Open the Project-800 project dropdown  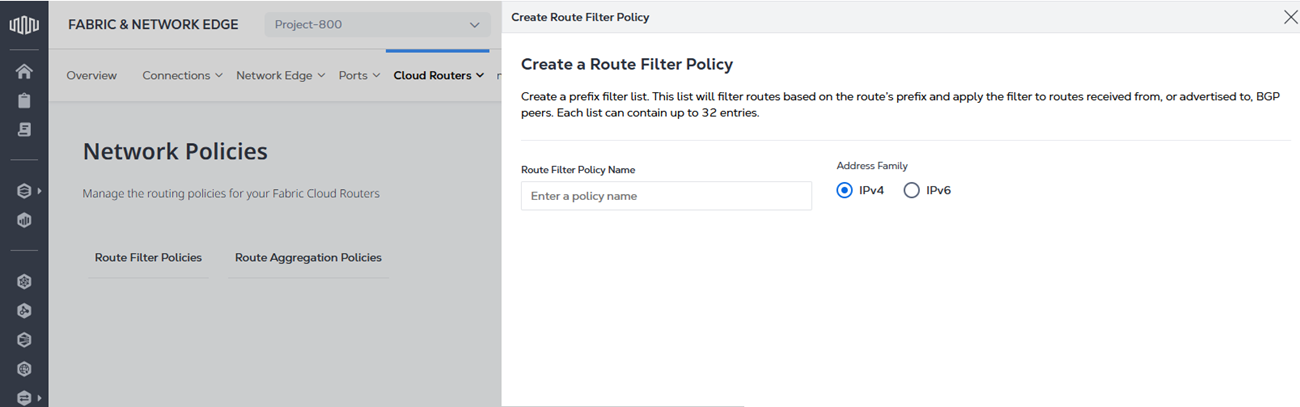tap(377, 25)
